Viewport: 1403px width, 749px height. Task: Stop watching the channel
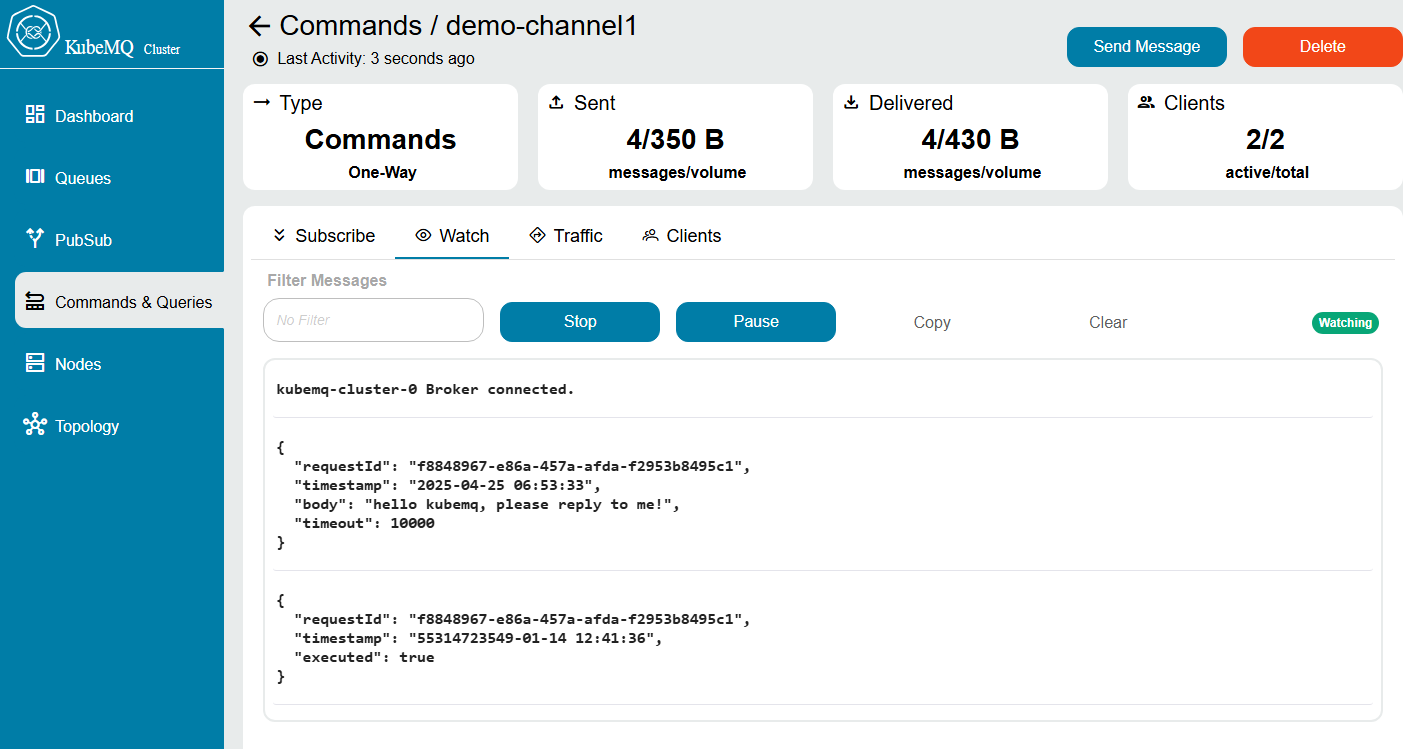579,322
